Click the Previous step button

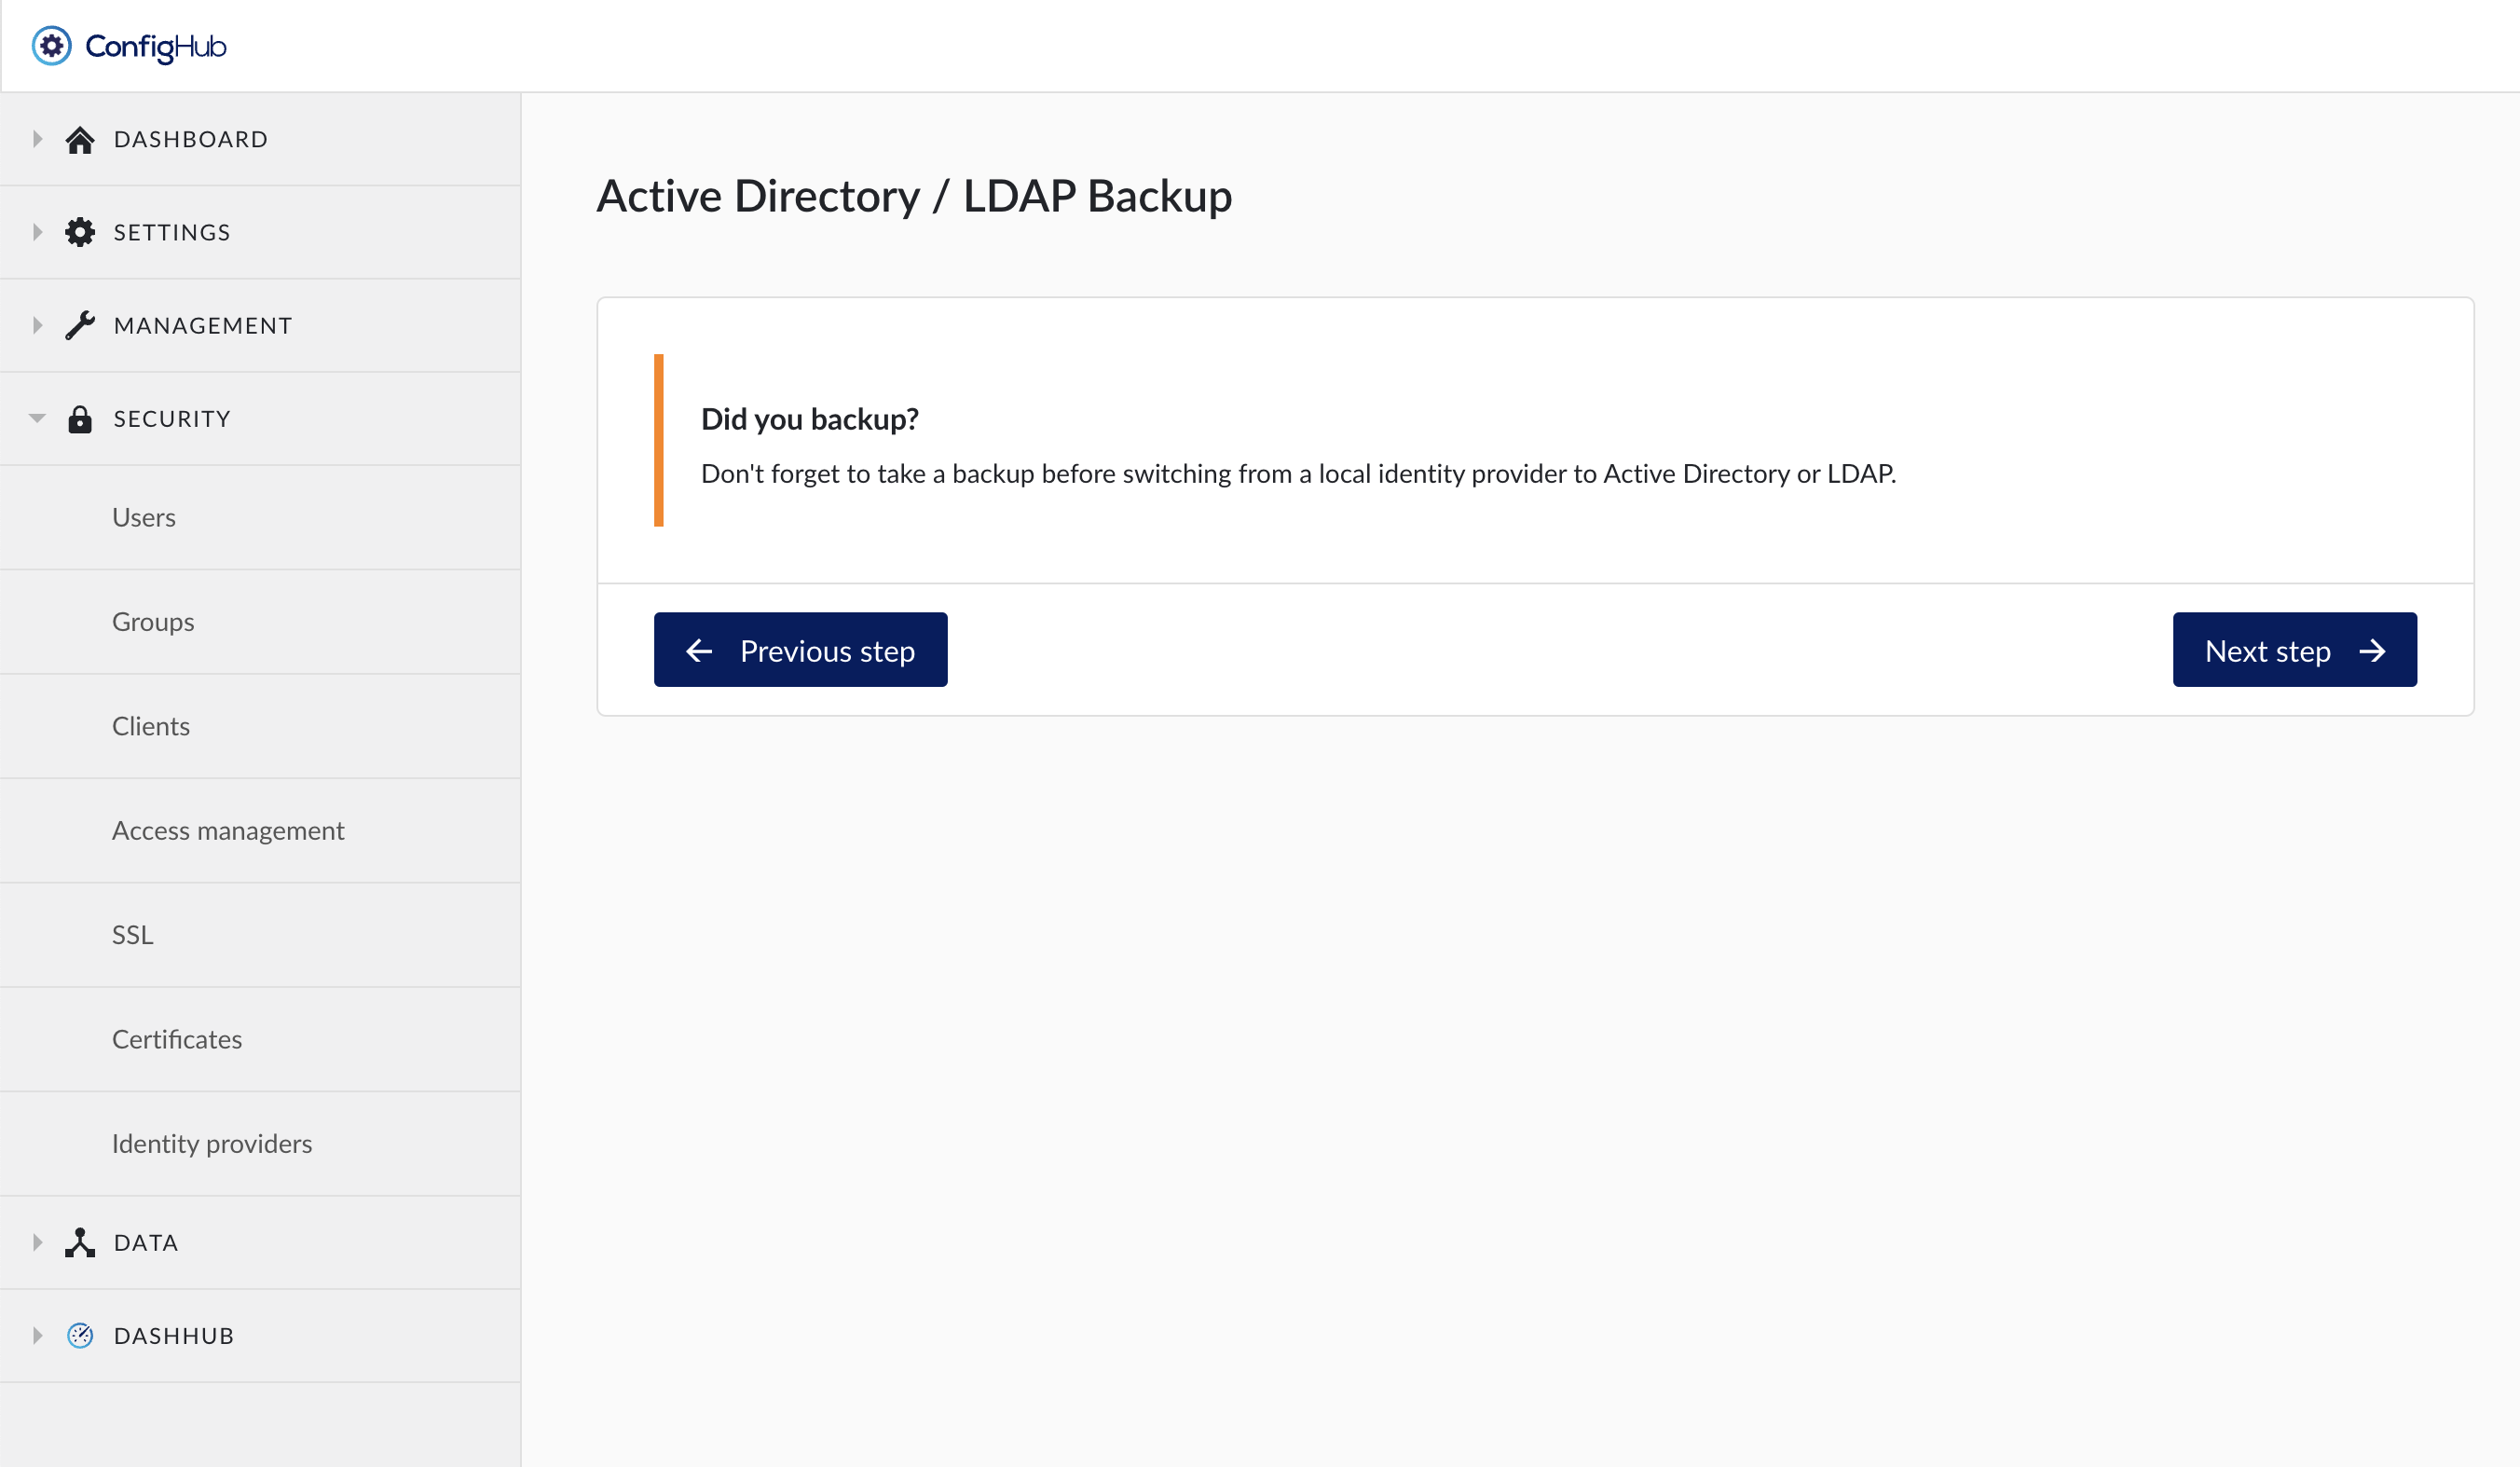tap(800, 650)
